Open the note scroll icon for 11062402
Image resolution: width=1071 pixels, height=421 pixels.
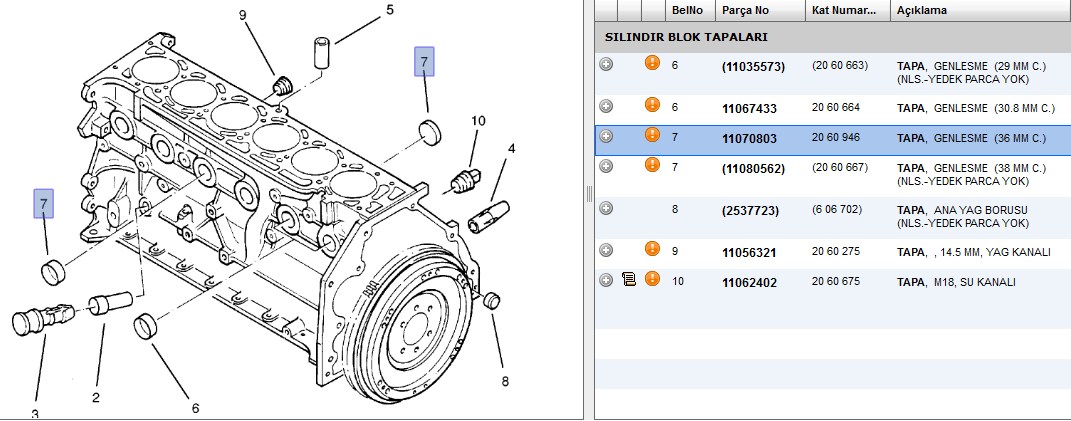tap(629, 279)
